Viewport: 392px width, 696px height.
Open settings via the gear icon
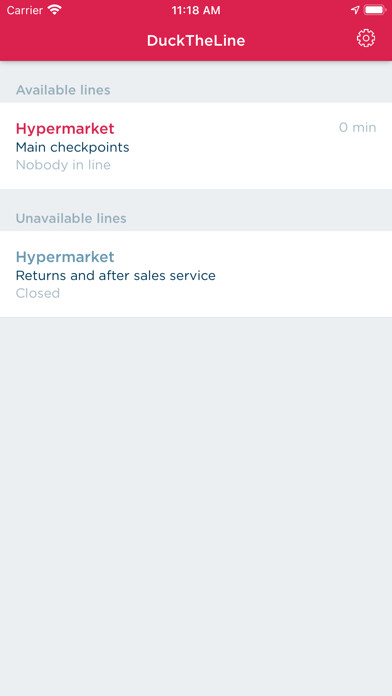coord(366,39)
